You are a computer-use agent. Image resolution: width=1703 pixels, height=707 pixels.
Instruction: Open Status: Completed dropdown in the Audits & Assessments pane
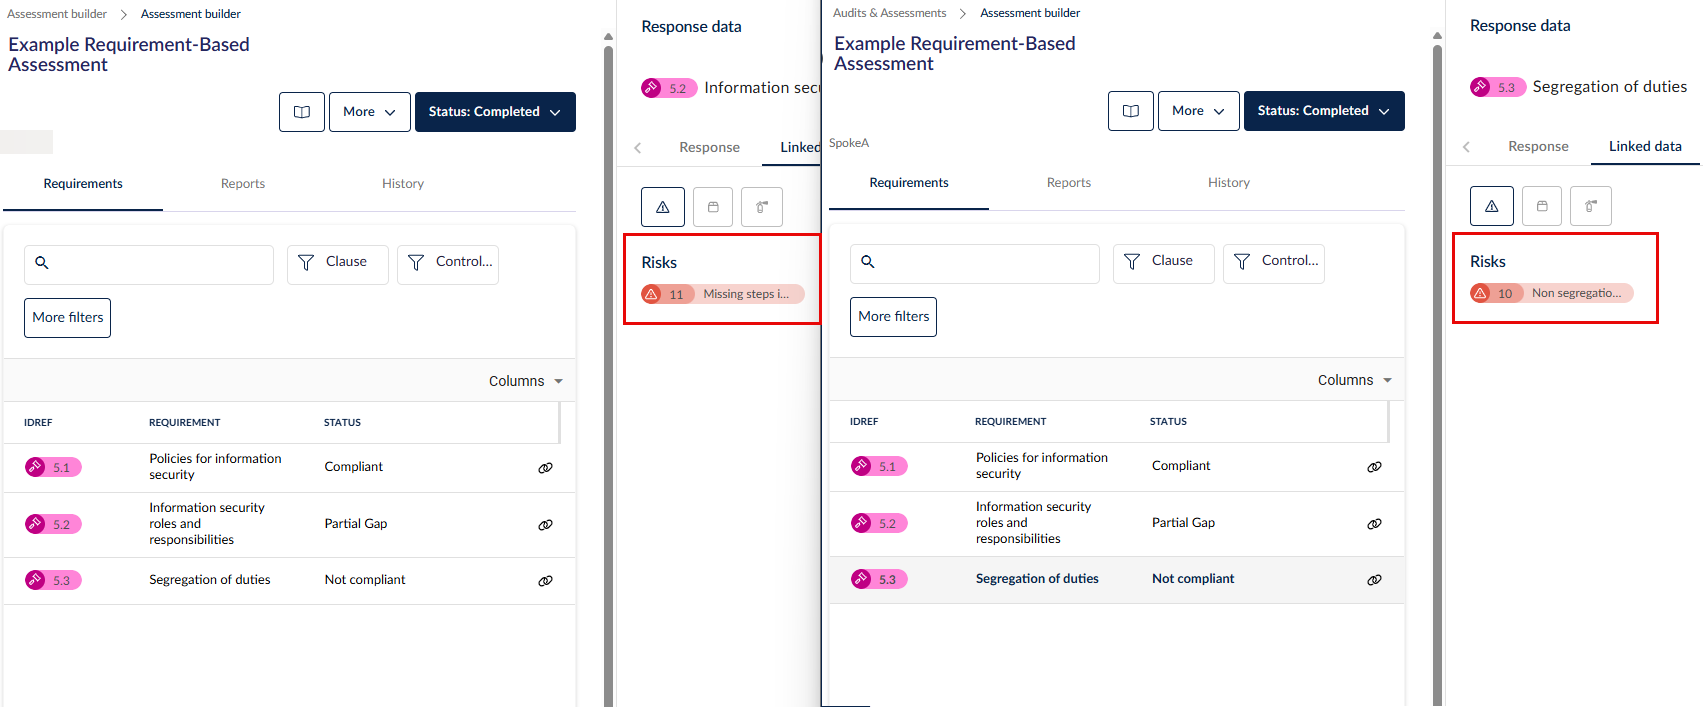(1323, 111)
